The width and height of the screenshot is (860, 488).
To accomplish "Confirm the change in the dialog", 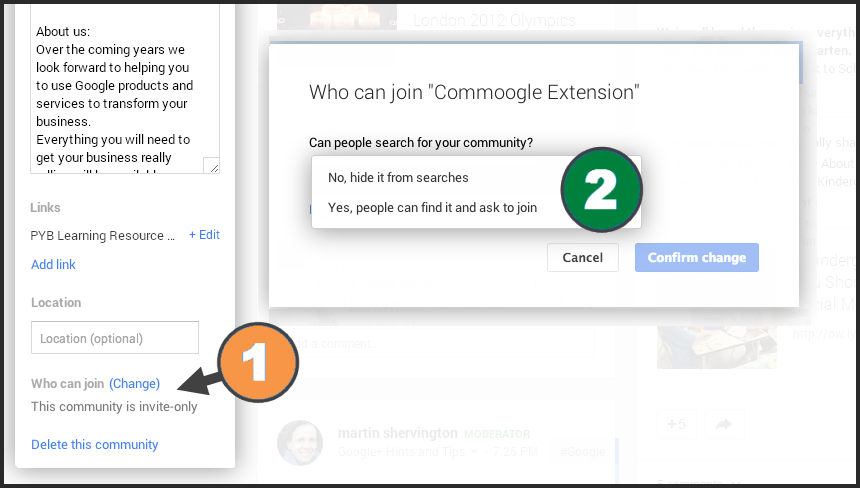I will pos(697,258).
